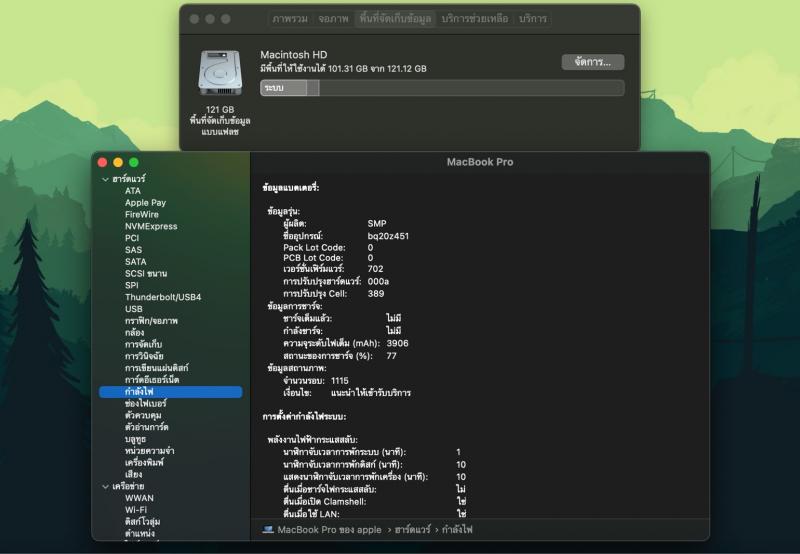
Task: Click the ระบบ segment of the storage bar
Action: (284, 88)
